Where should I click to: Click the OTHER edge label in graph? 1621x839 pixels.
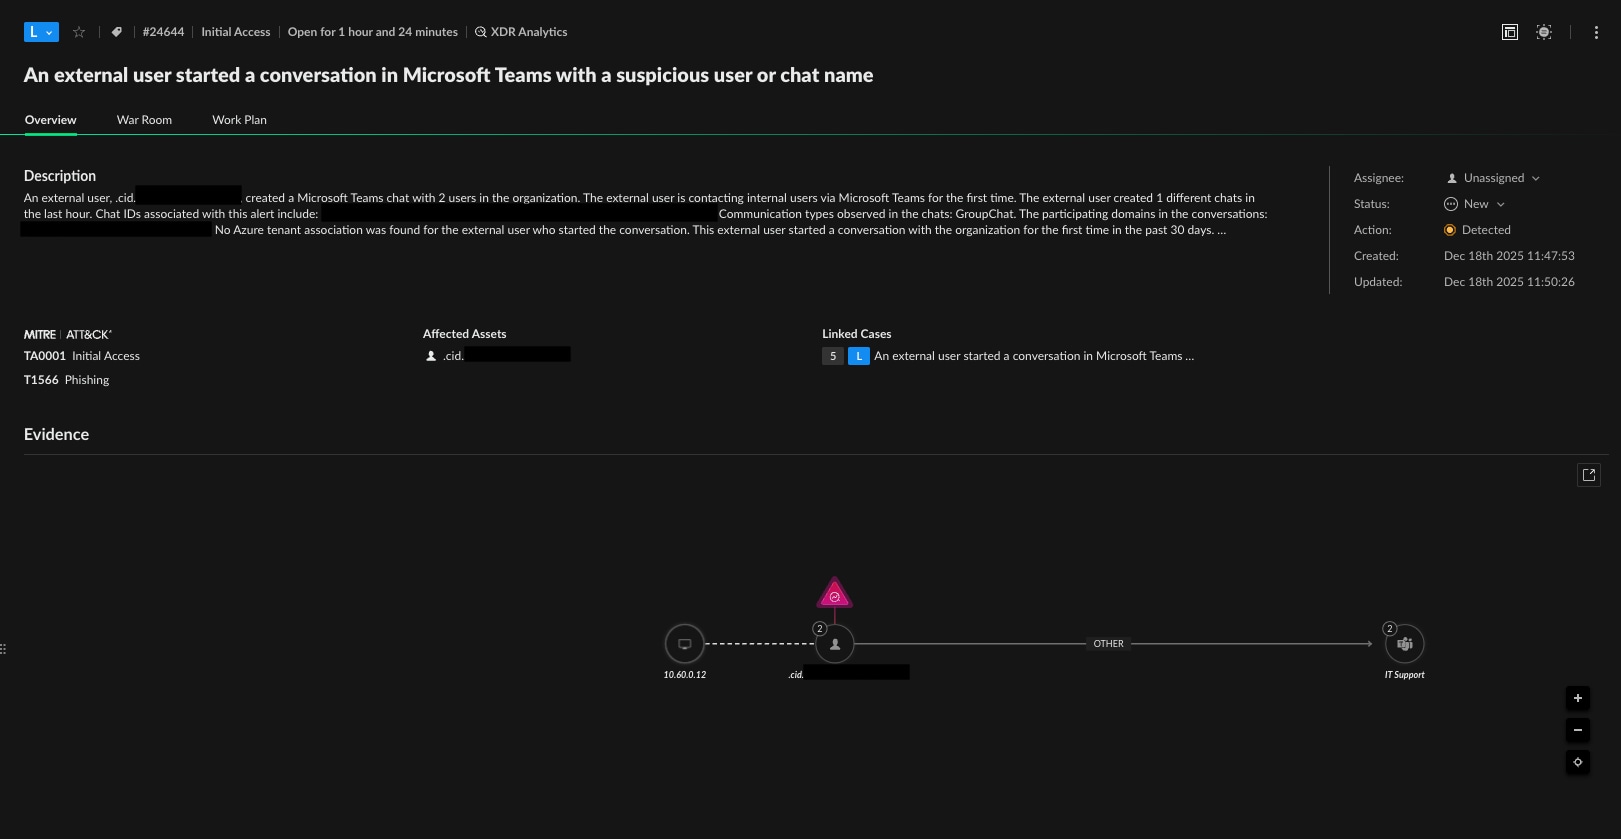(1108, 644)
